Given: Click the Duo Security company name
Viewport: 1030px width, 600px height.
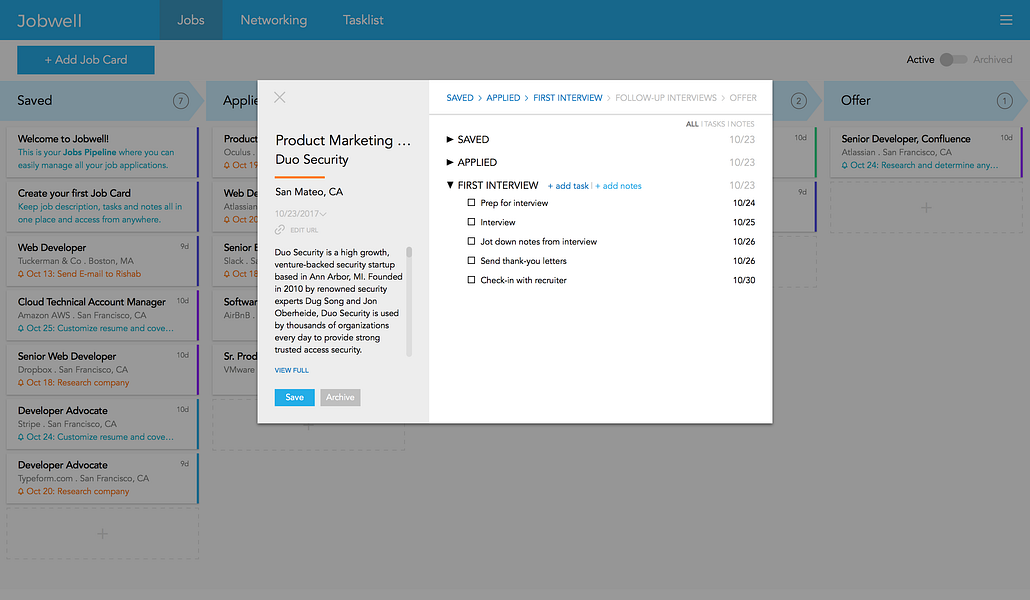Looking at the screenshot, I should pyautogui.click(x=312, y=160).
